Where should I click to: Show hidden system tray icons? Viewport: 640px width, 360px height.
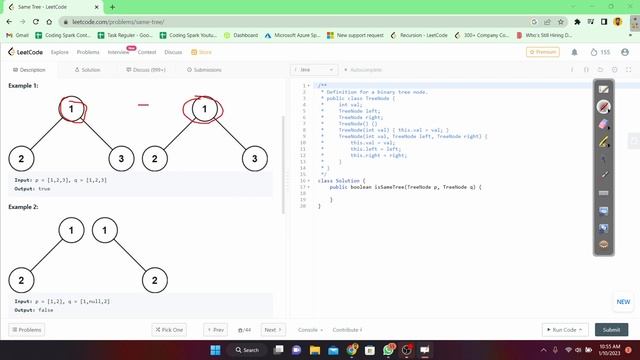coord(543,350)
